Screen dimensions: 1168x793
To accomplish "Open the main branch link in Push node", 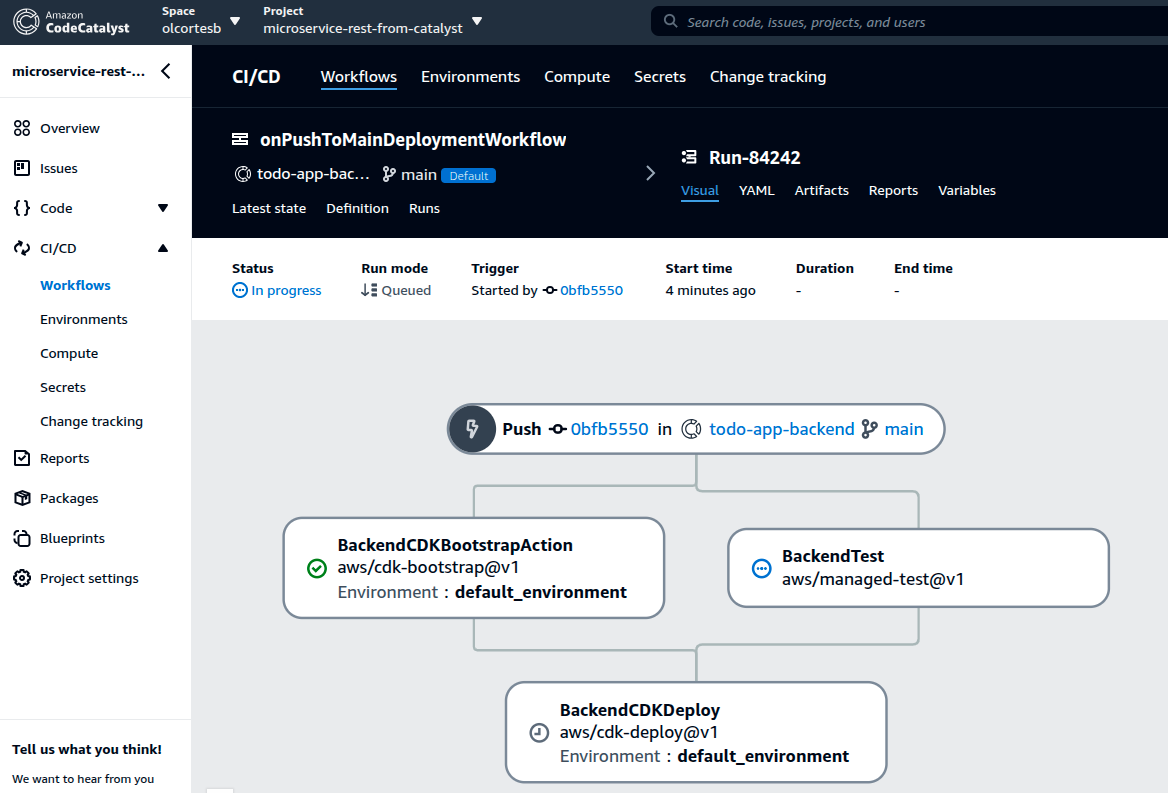I will (x=904, y=429).
